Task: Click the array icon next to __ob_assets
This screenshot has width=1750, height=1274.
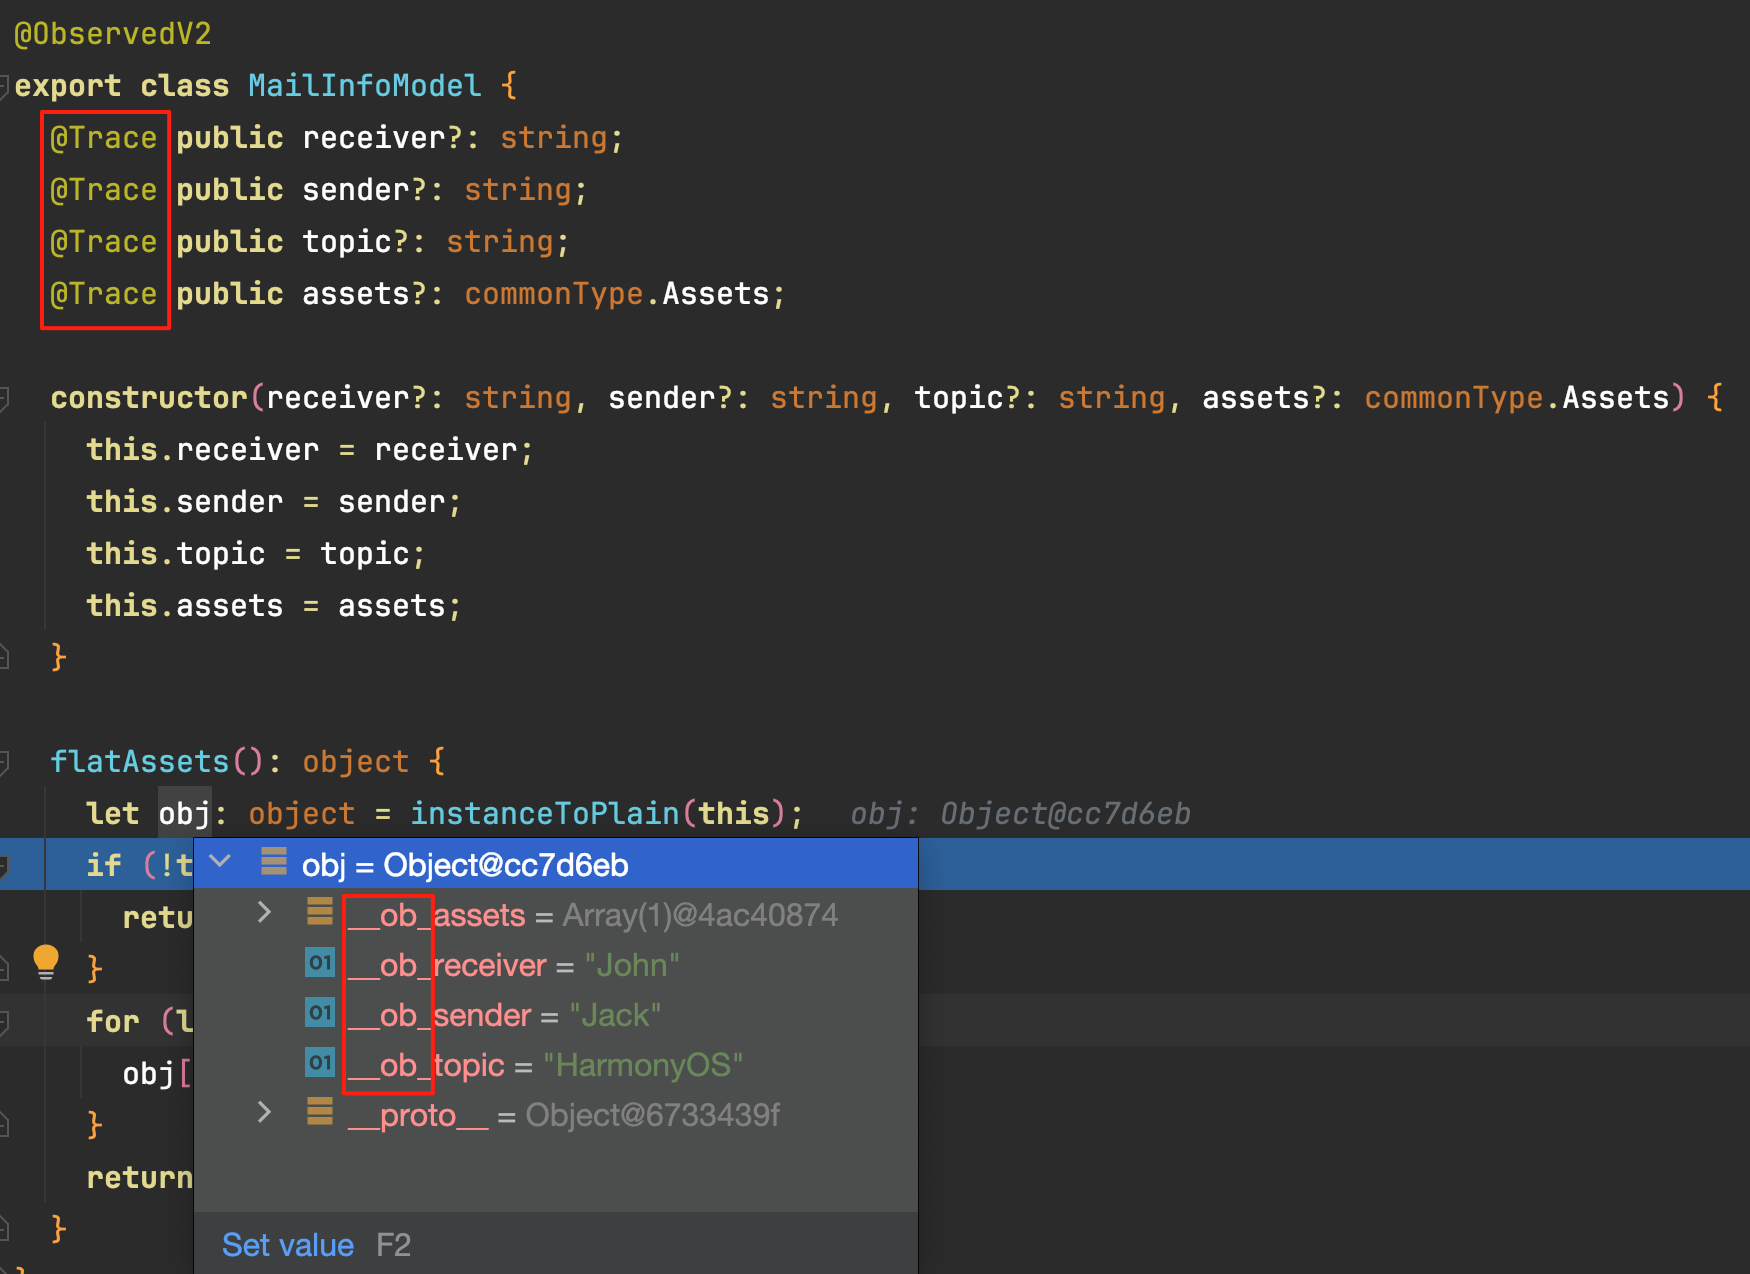Action: 320,912
